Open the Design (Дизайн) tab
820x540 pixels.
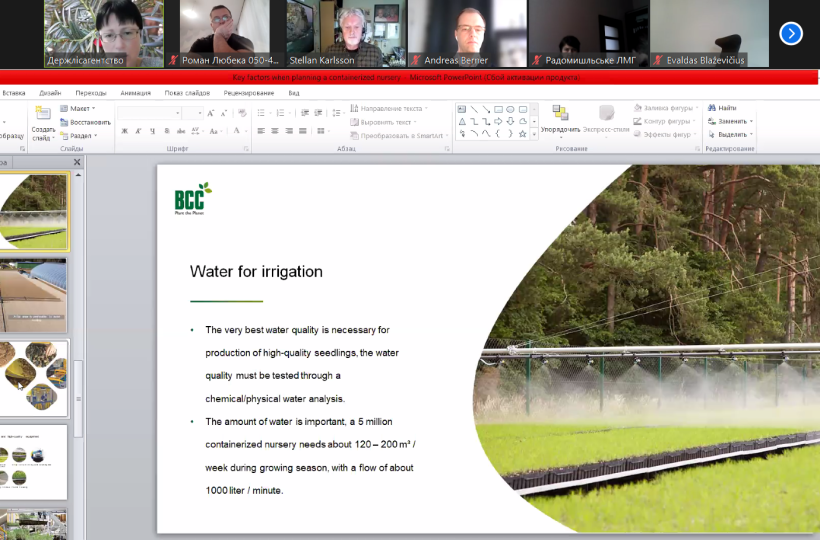tap(50, 93)
